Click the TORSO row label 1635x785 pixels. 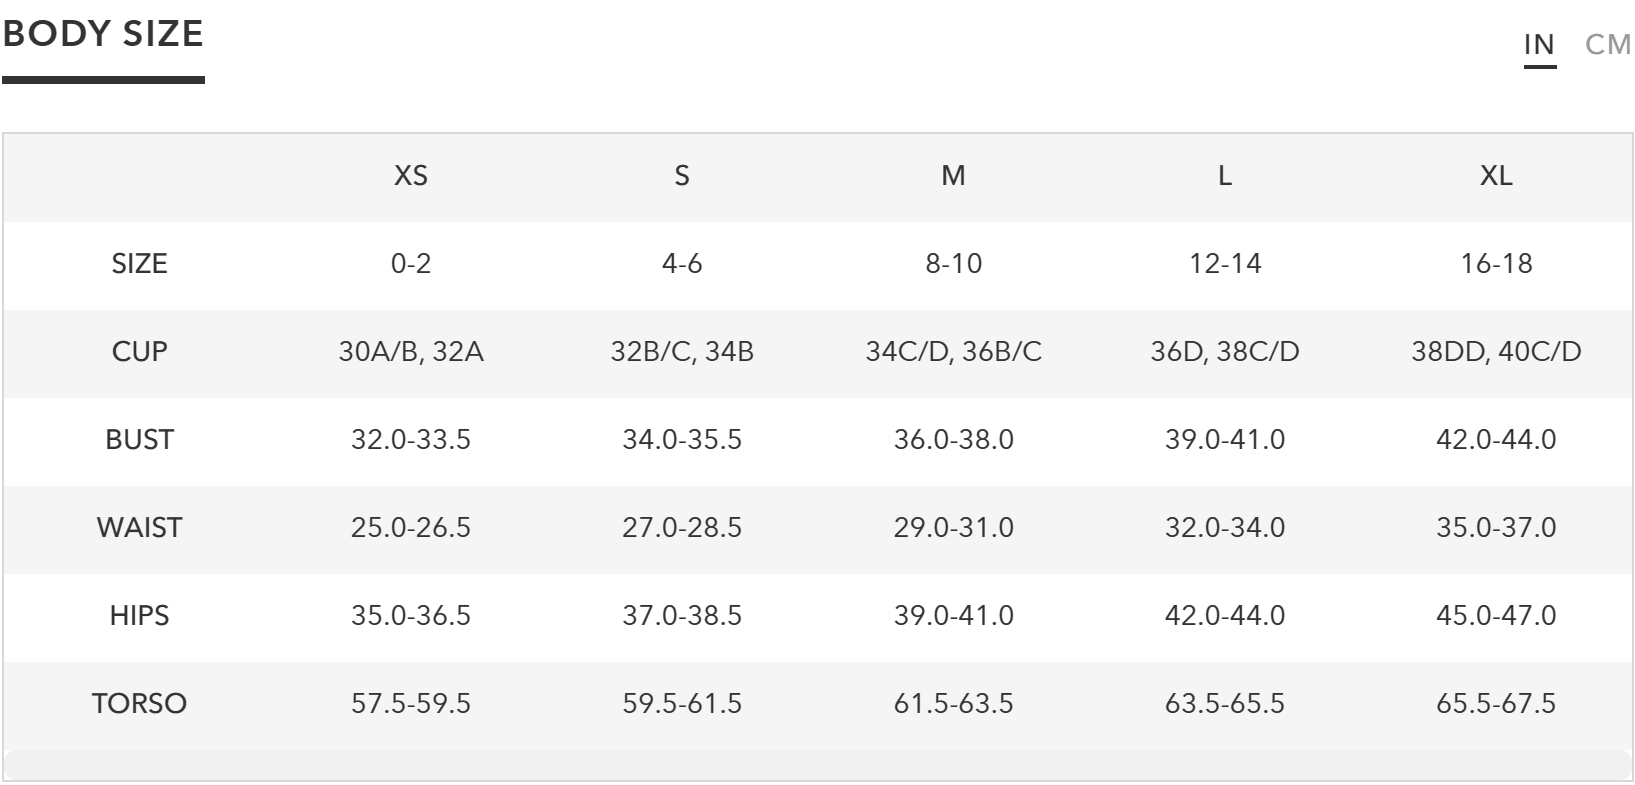coord(139,704)
